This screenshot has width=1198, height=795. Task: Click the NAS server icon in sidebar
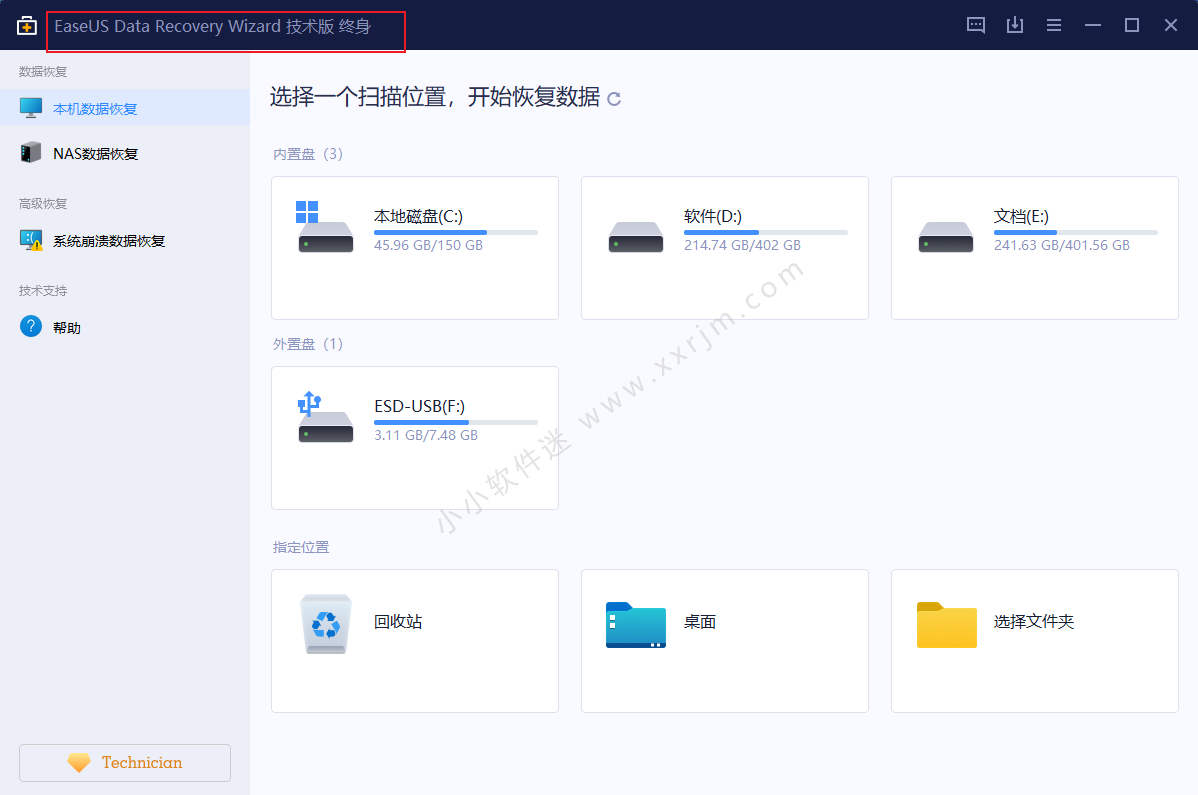pos(31,152)
